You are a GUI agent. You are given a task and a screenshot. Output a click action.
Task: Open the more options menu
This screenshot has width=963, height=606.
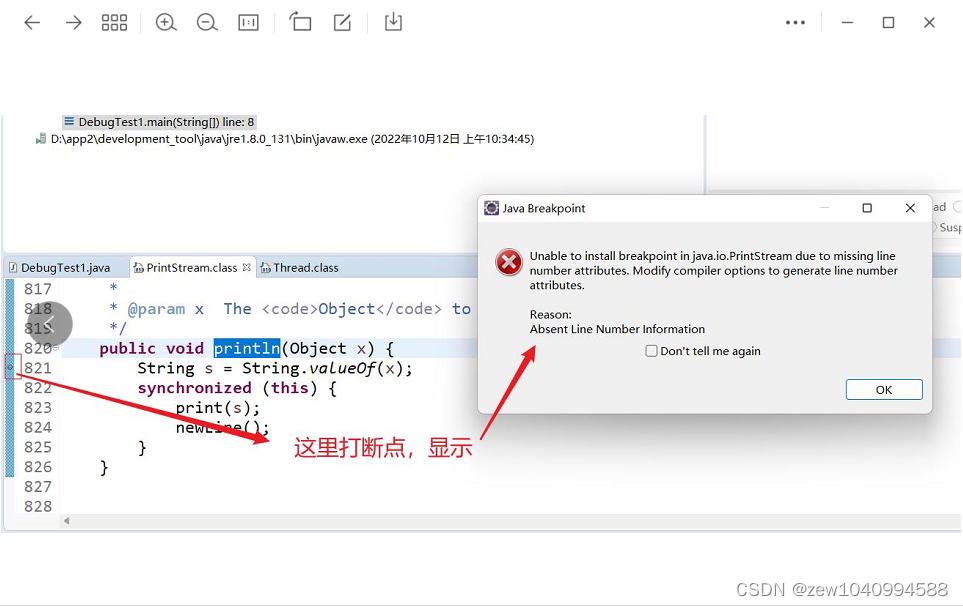[795, 21]
